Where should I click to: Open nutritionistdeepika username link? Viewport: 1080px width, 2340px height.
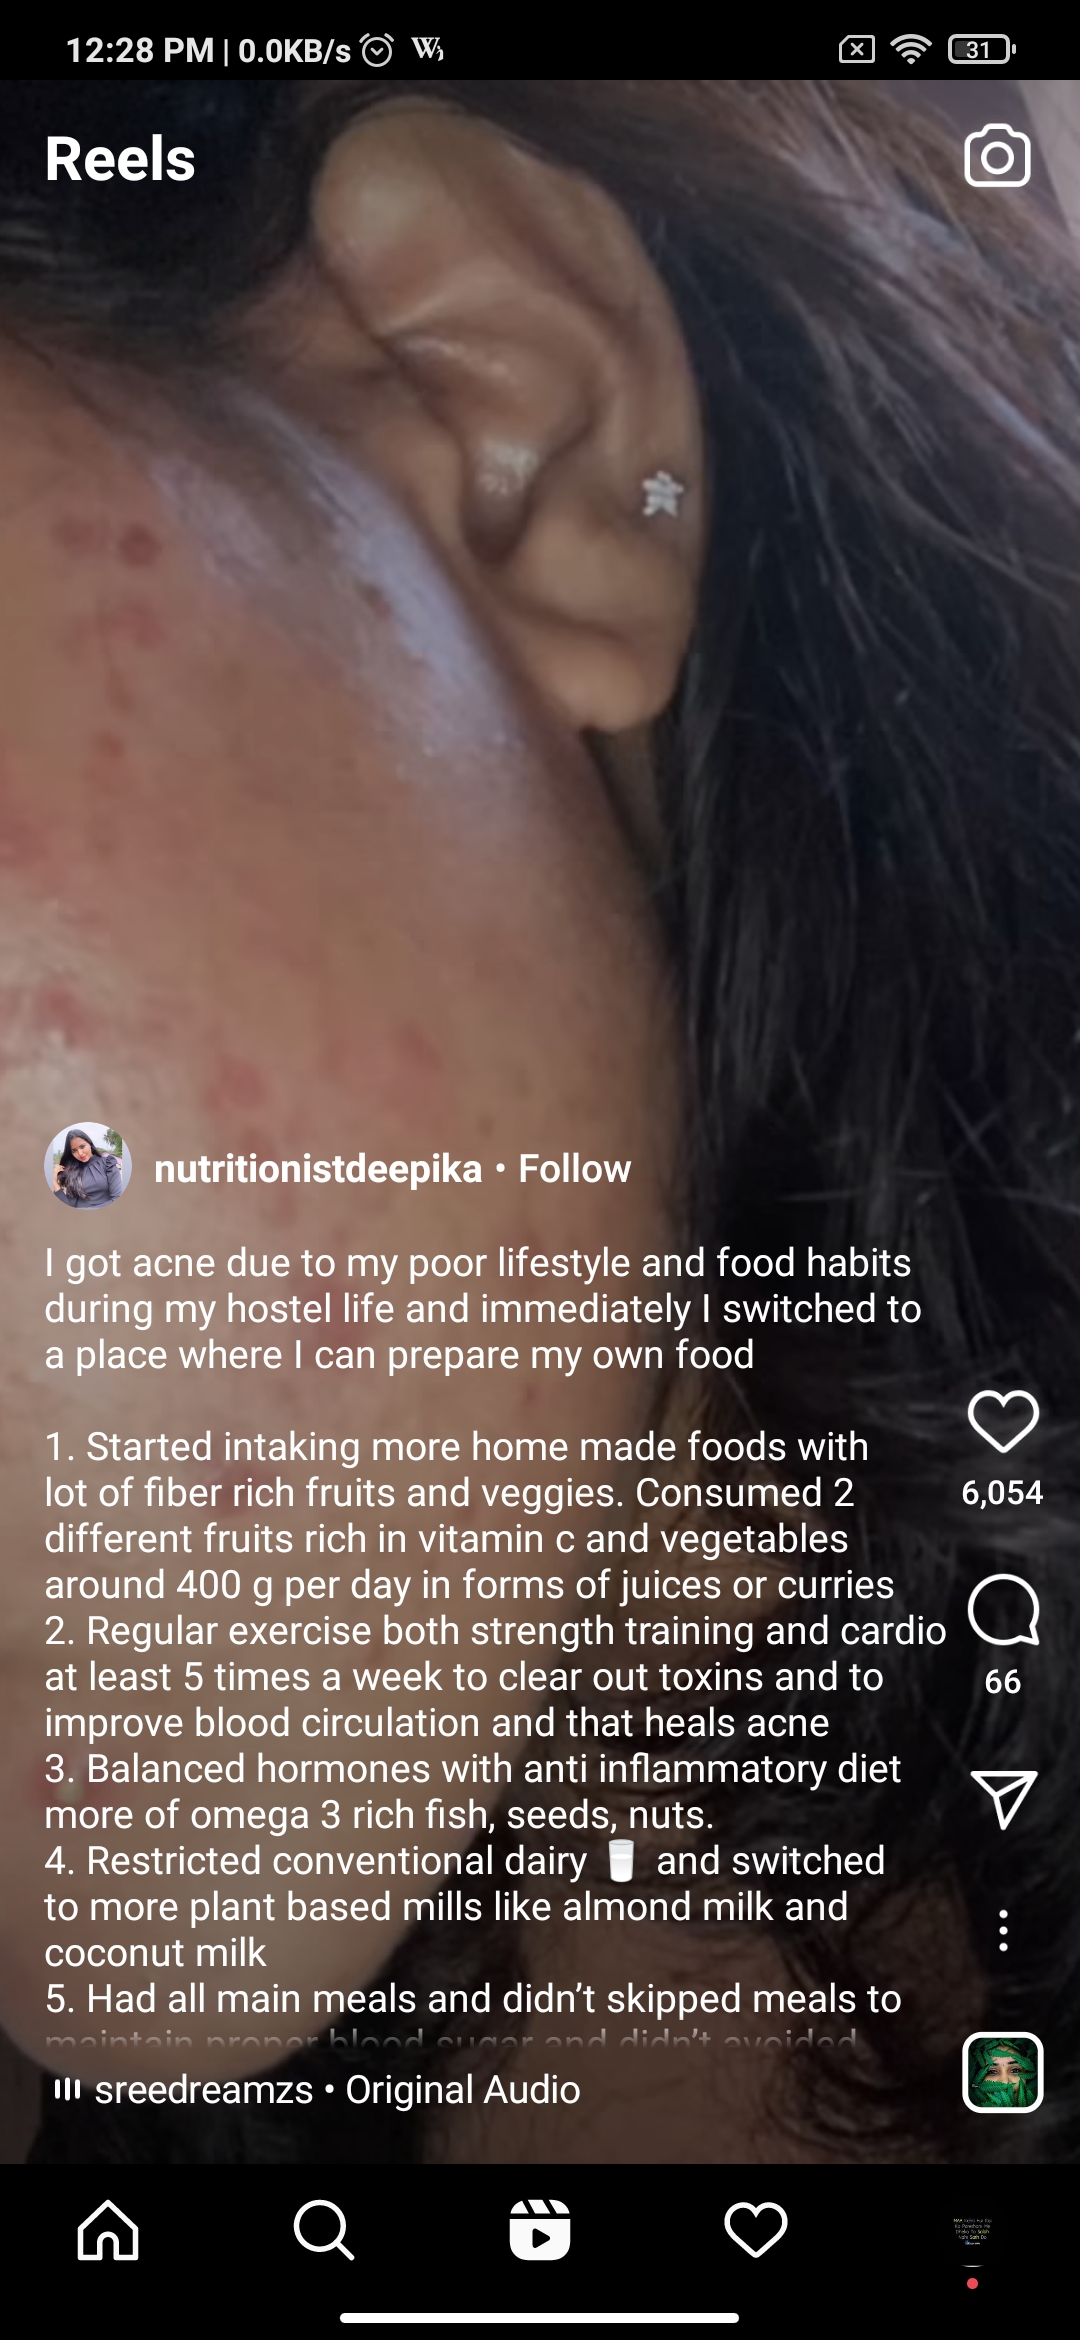[x=318, y=1168]
